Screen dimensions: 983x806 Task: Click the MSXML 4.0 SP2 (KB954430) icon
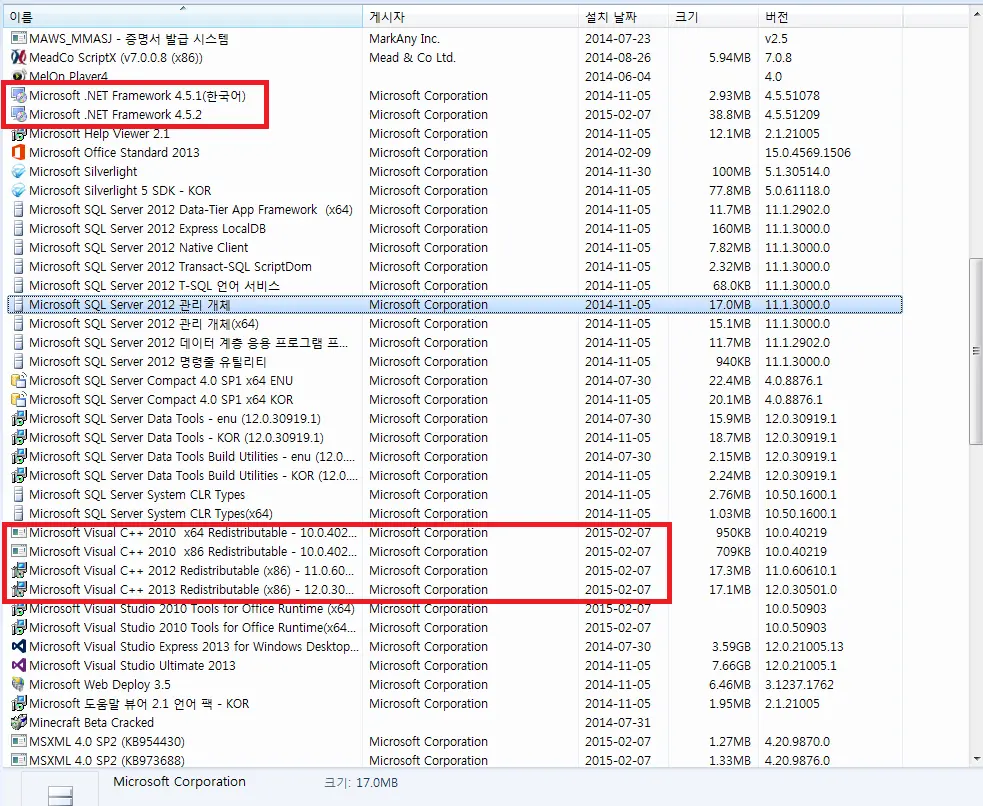19,741
